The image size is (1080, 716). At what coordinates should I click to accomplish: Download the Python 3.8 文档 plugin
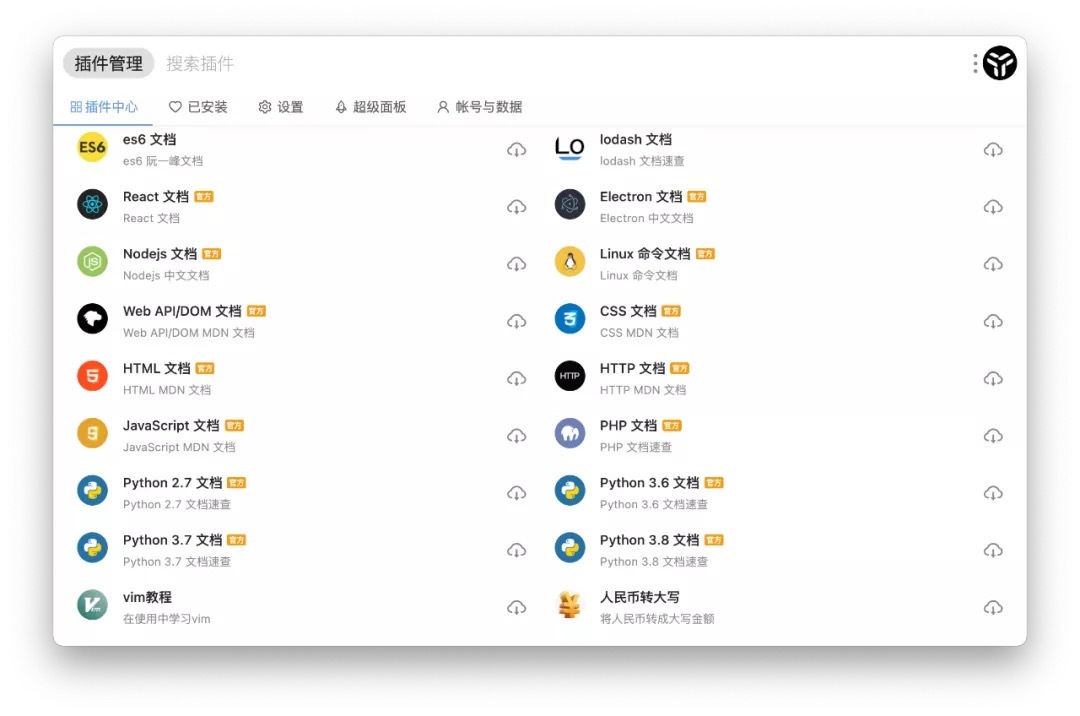[x=993, y=549]
